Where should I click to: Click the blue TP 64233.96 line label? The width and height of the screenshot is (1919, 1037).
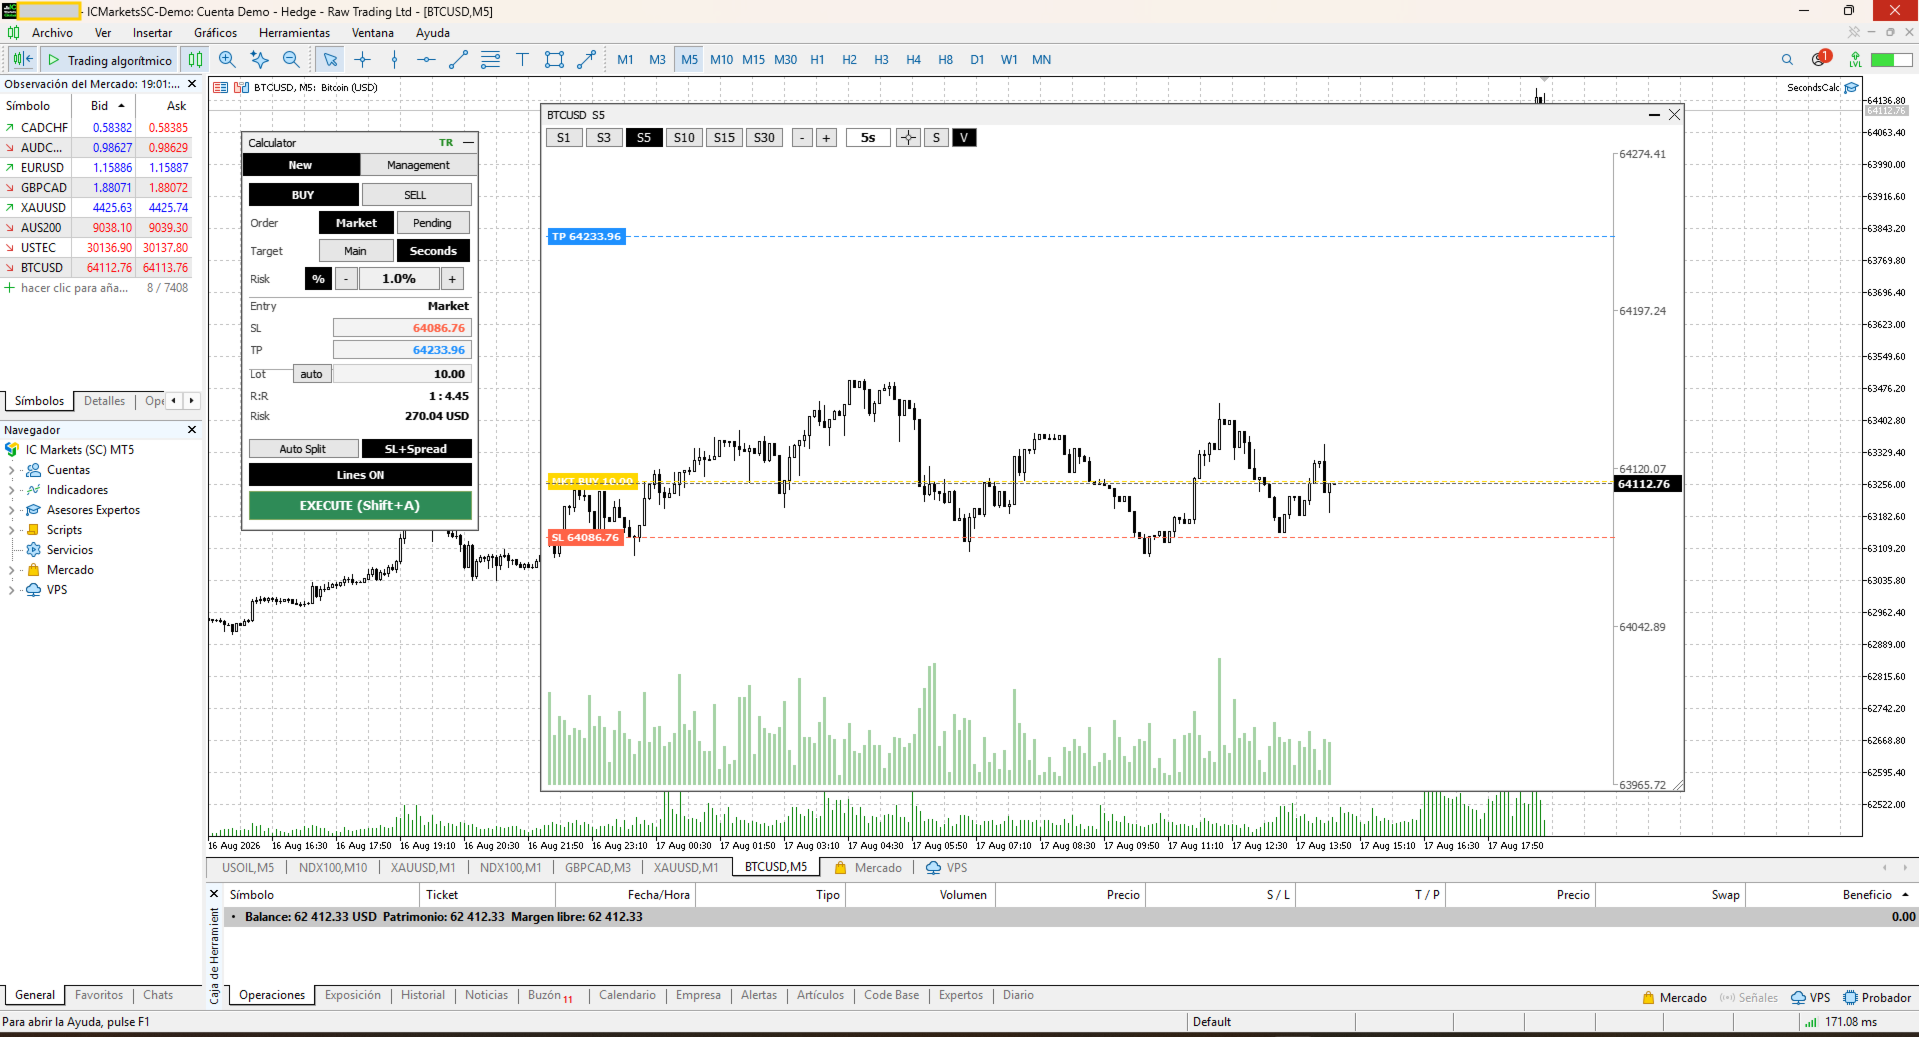click(587, 237)
